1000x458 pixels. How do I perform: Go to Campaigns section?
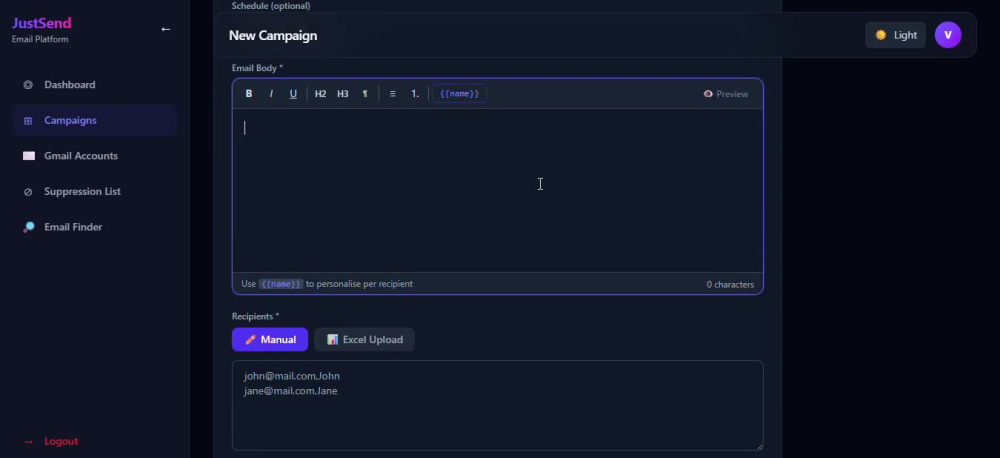[x=94, y=121]
